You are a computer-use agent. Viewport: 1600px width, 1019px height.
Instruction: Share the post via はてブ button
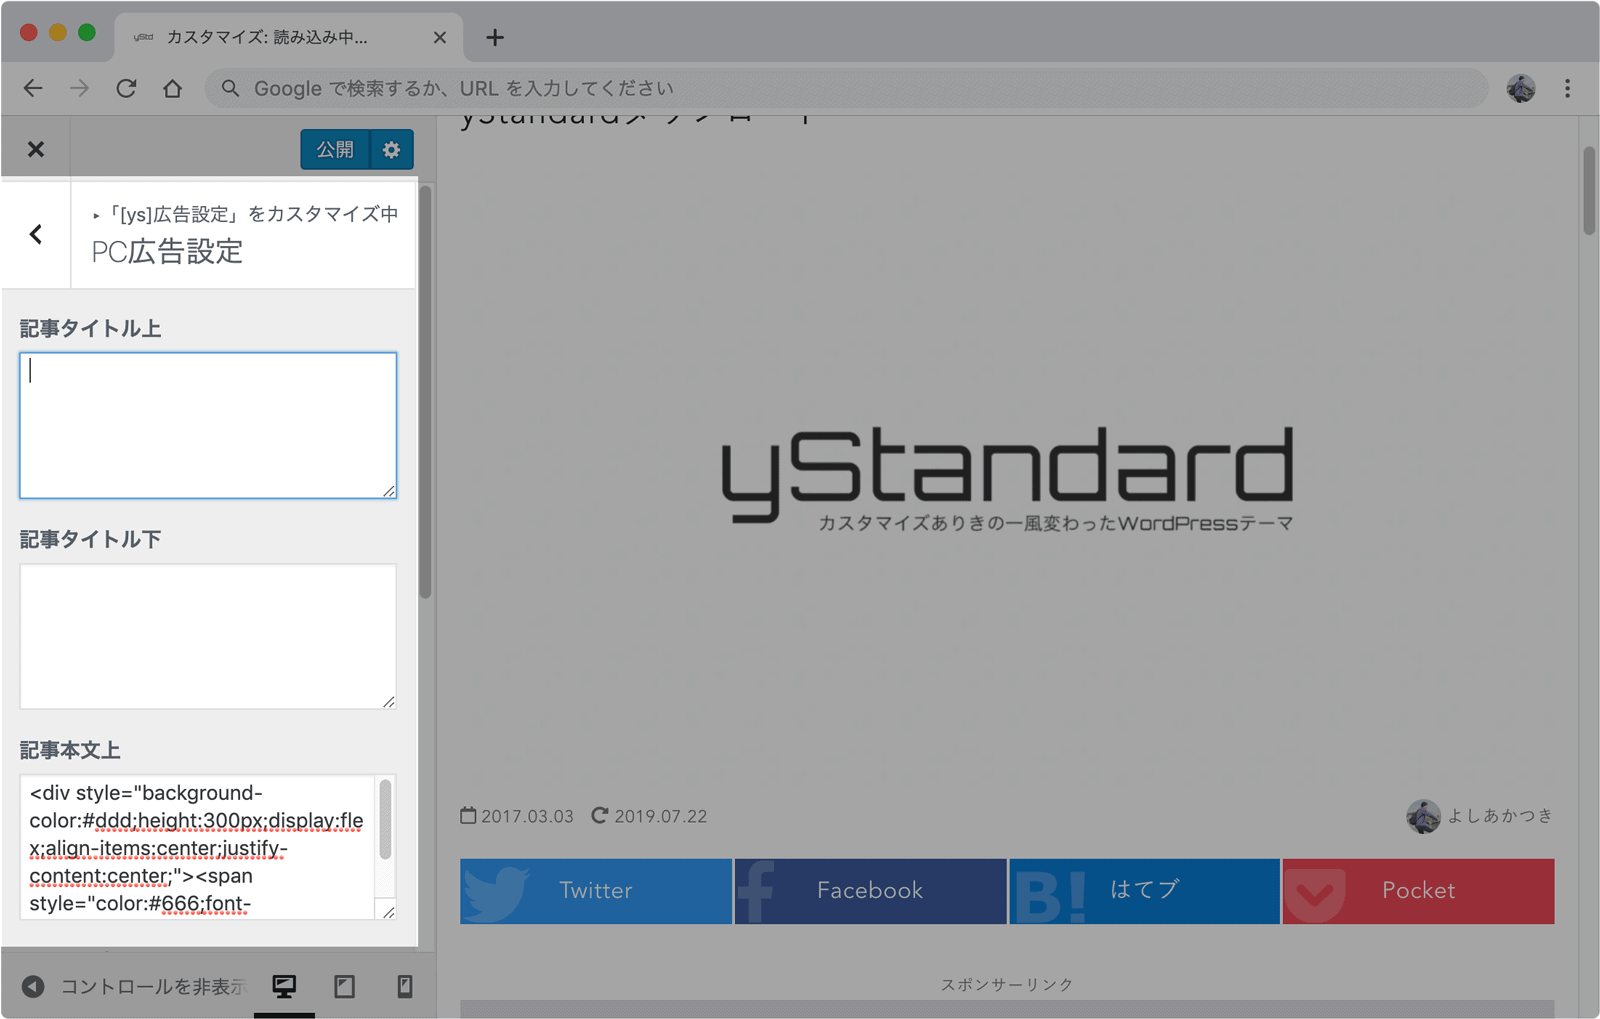point(1144,890)
